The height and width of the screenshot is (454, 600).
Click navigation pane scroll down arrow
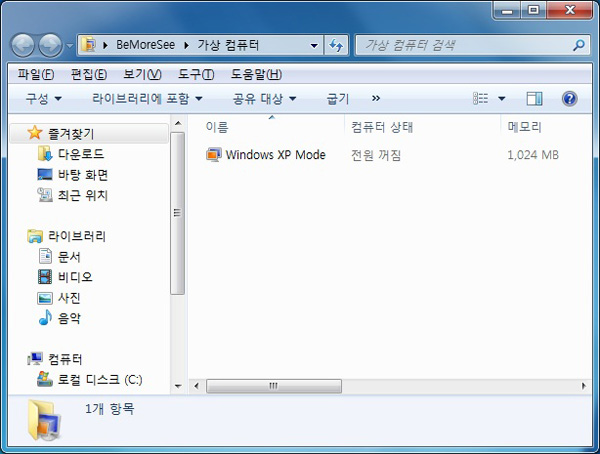(x=178, y=386)
